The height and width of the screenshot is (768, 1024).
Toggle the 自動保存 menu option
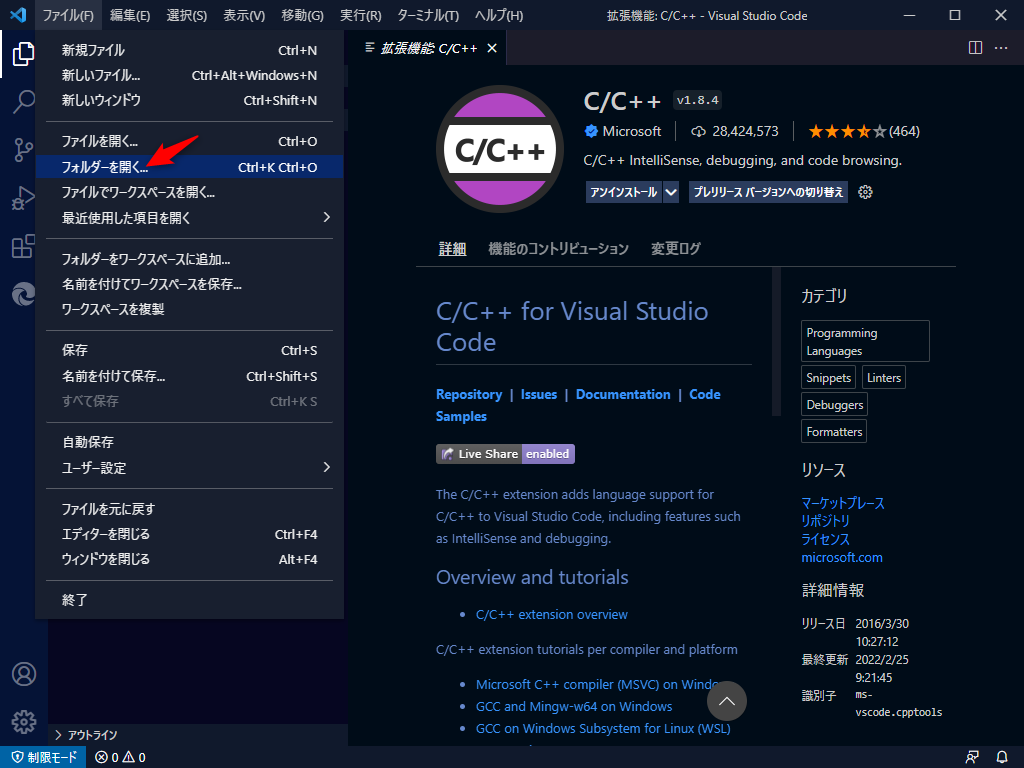tap(189, 442)
